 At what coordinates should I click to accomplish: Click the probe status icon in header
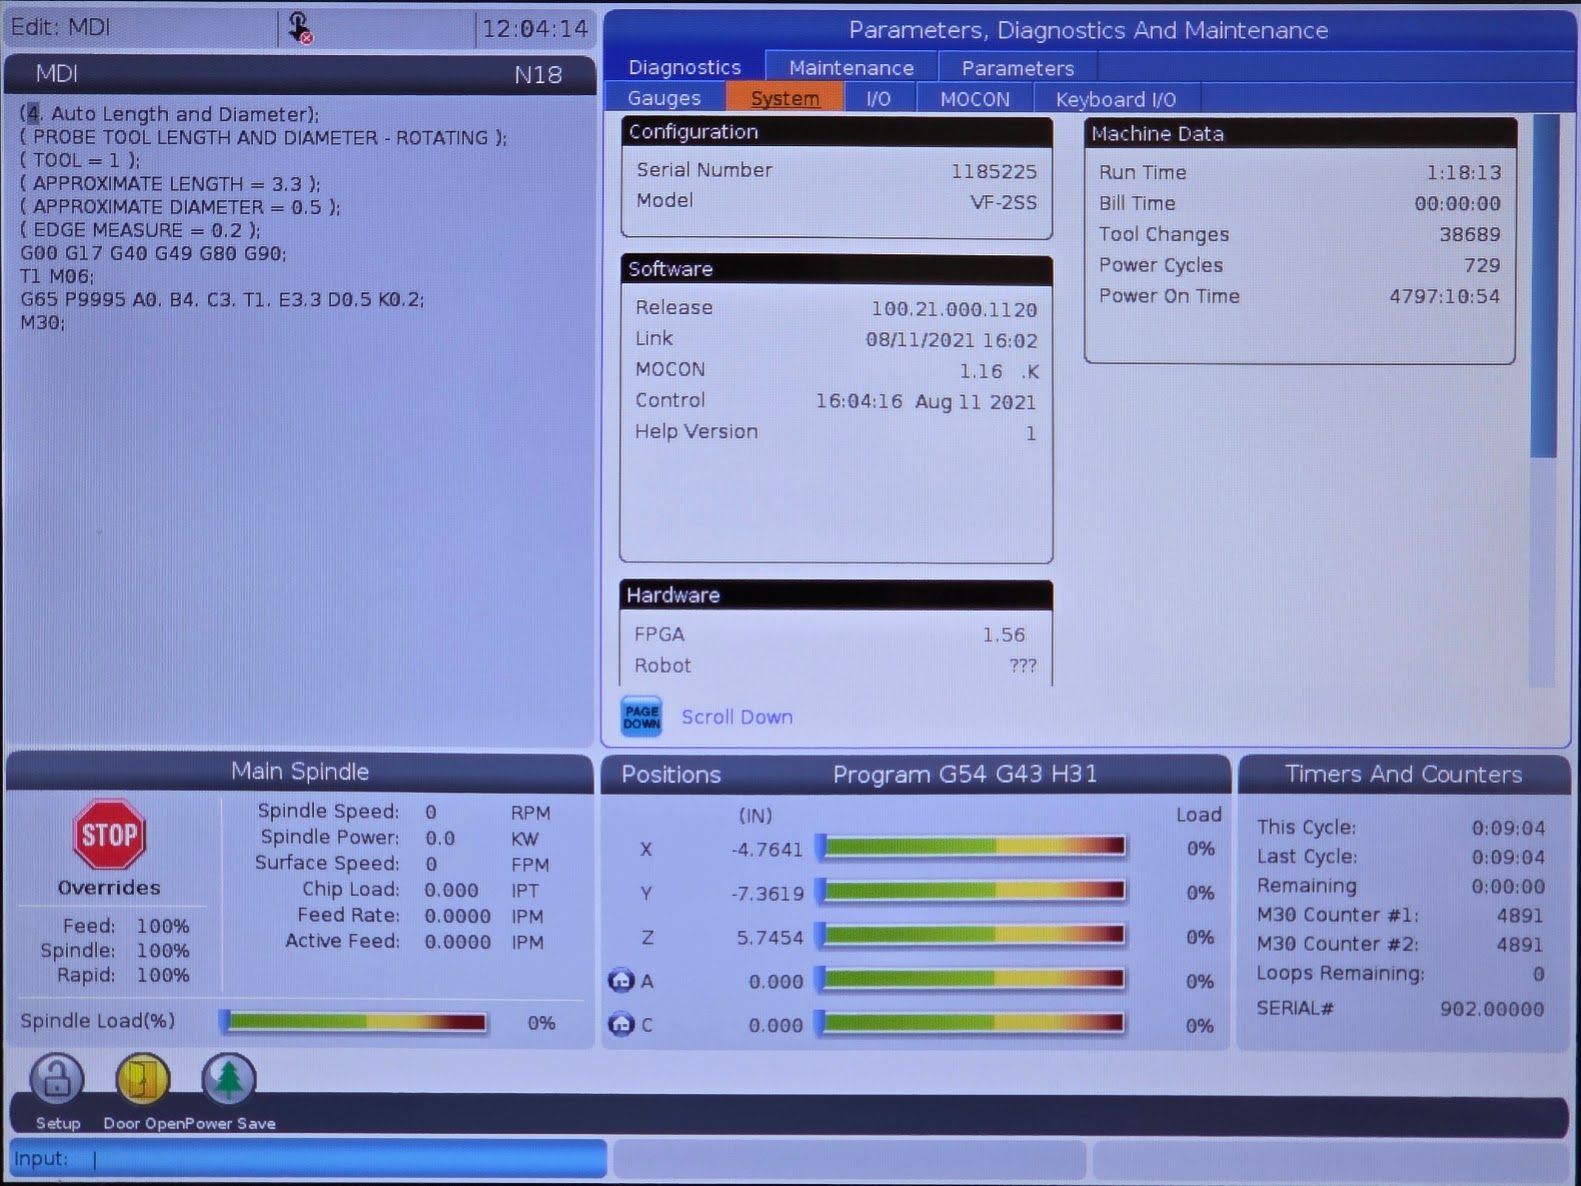point(299,28)
